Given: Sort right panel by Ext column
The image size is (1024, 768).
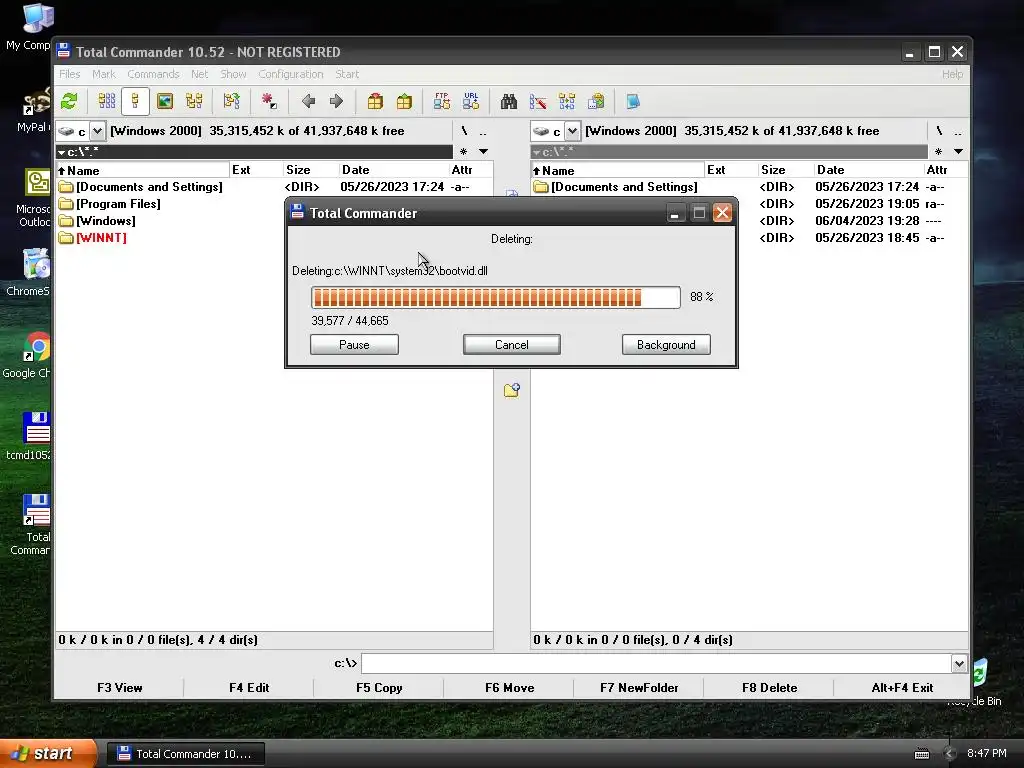Looking at the screenshot, I should pyautogui.click(x=731, y=170).
